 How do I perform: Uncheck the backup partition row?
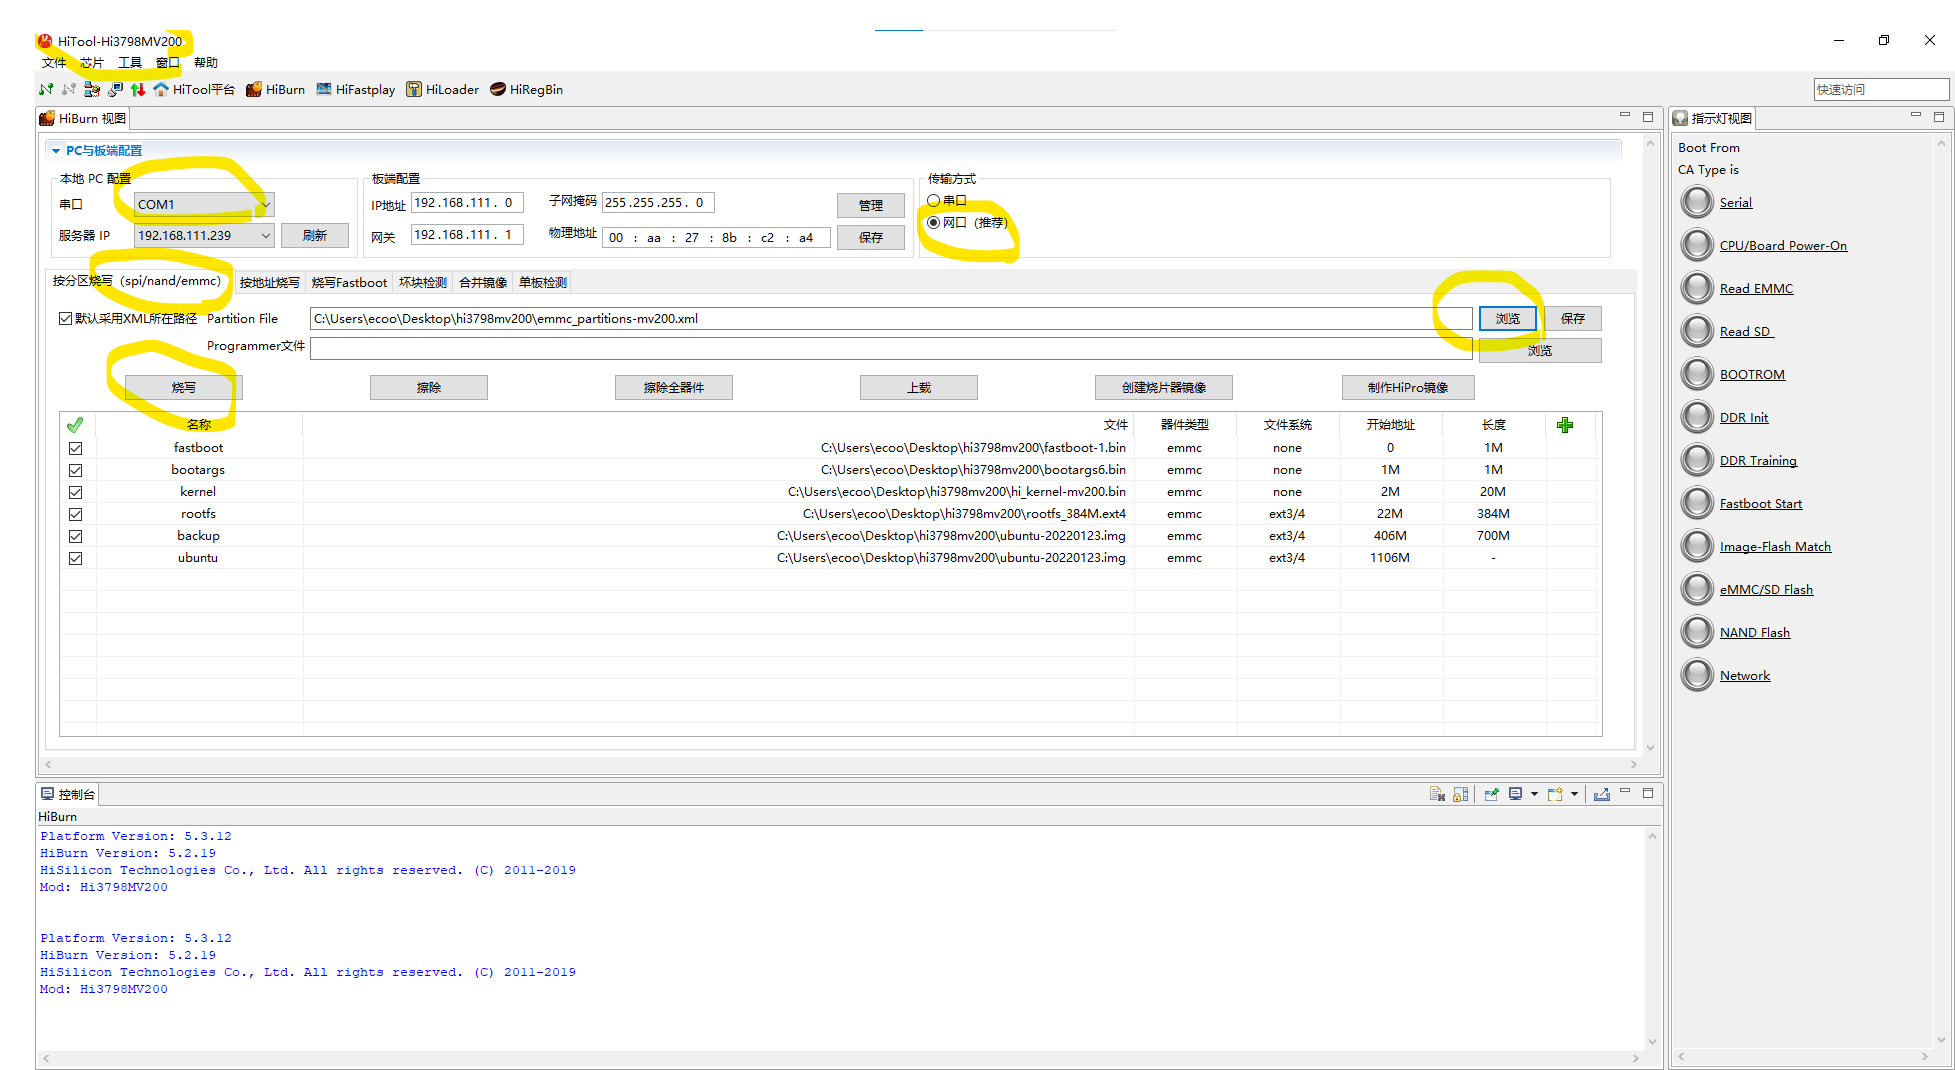coord(75,536)
